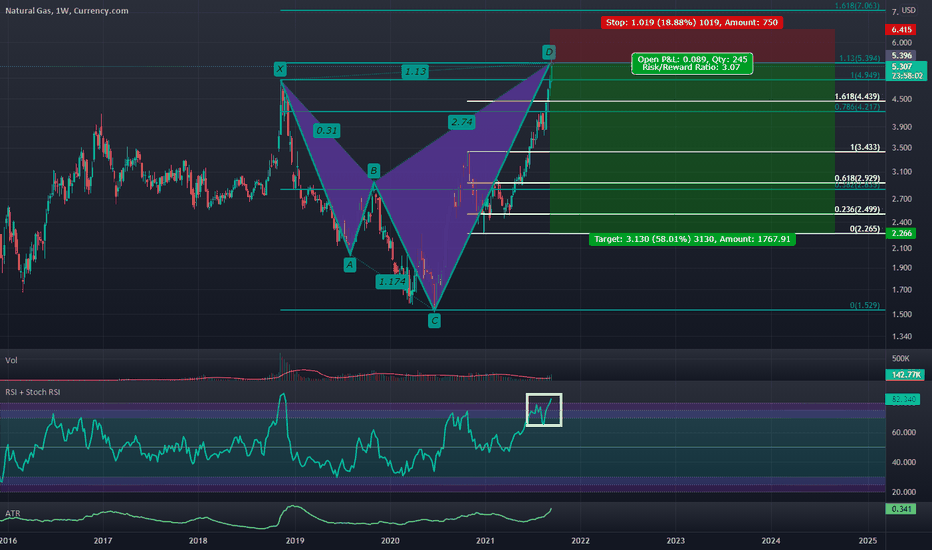Click the 0.236(2.499) Fibonacci level label
Viewport: 932px width, 550px height.
(x=857, y=209)
